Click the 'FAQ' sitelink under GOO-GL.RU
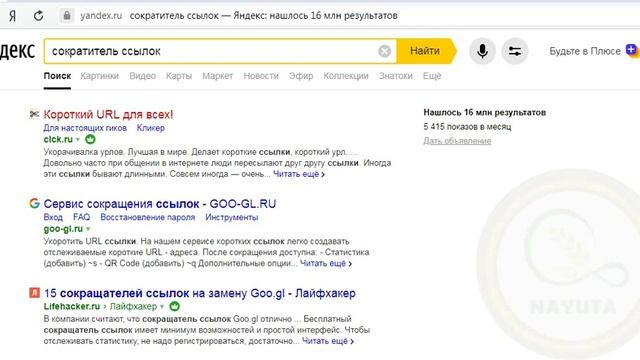 click(81, 217)
